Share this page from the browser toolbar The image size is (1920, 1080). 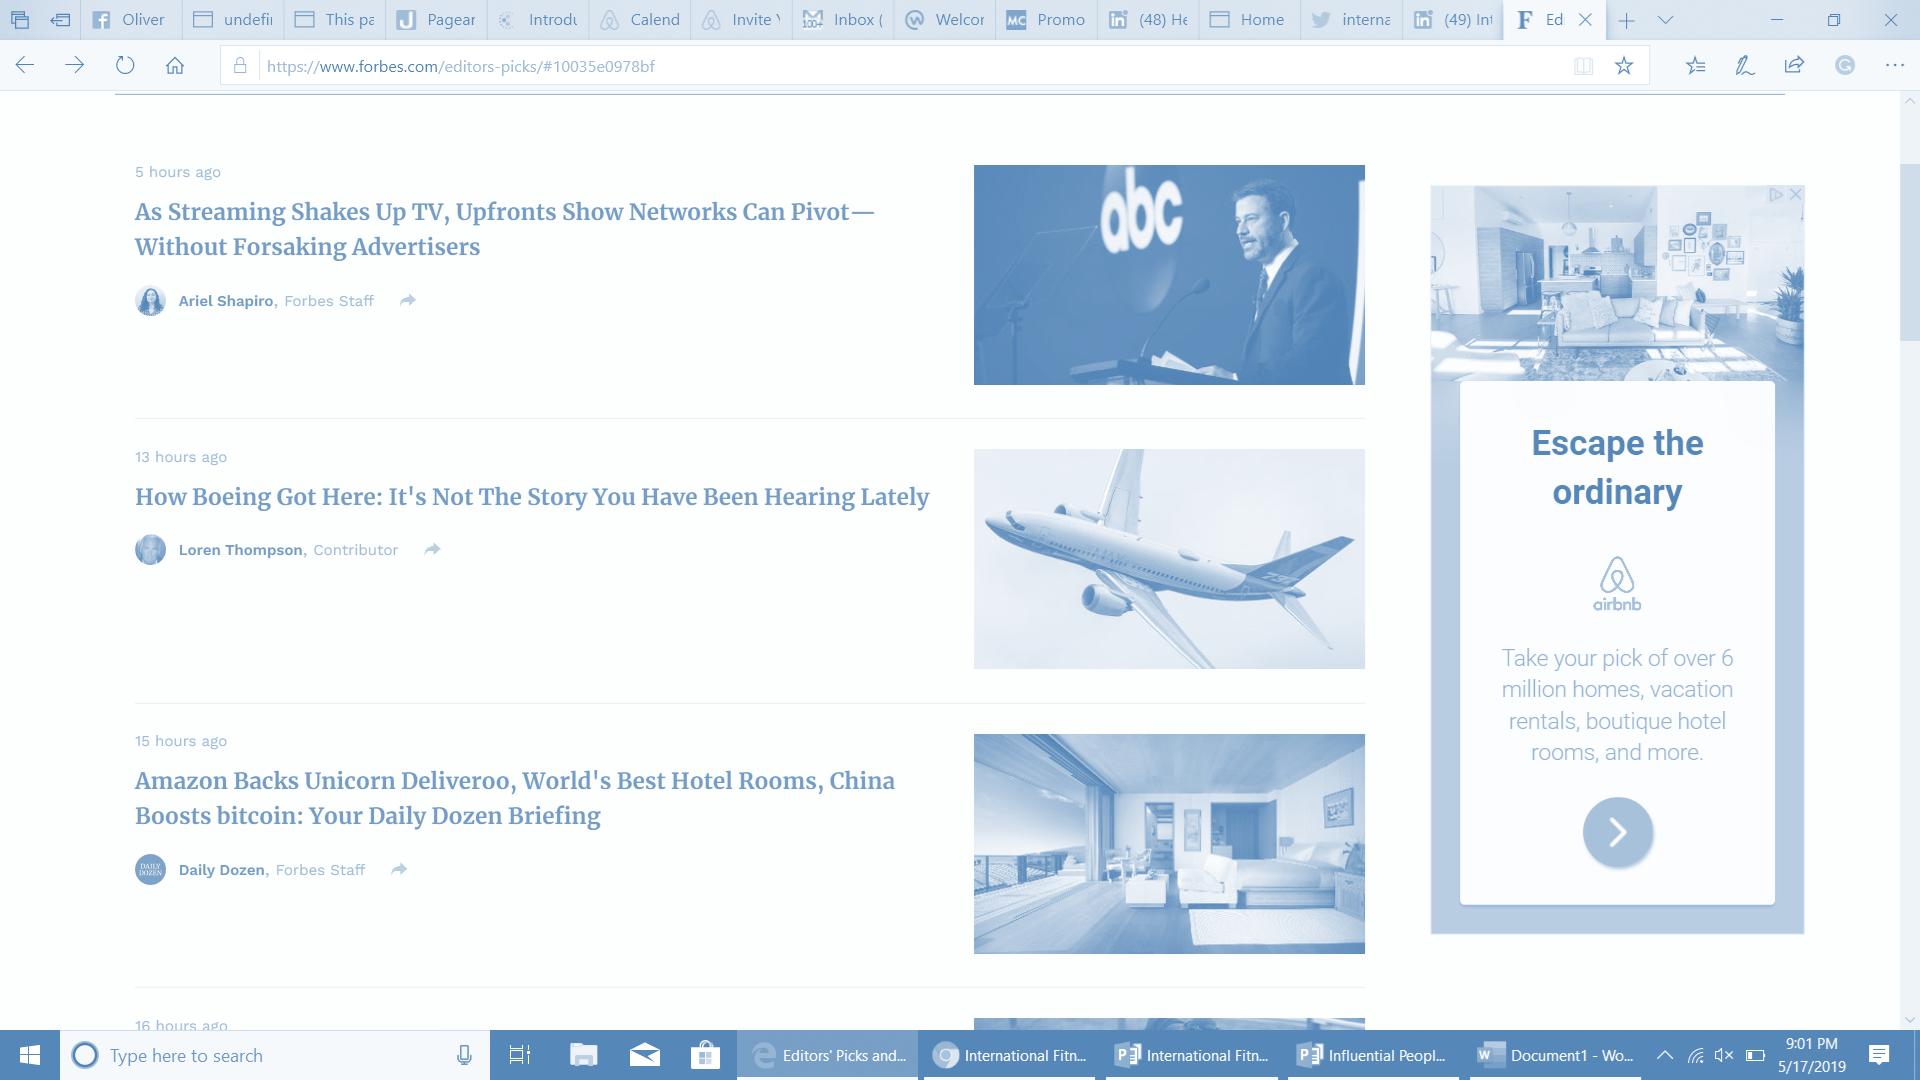point(1794,66)
